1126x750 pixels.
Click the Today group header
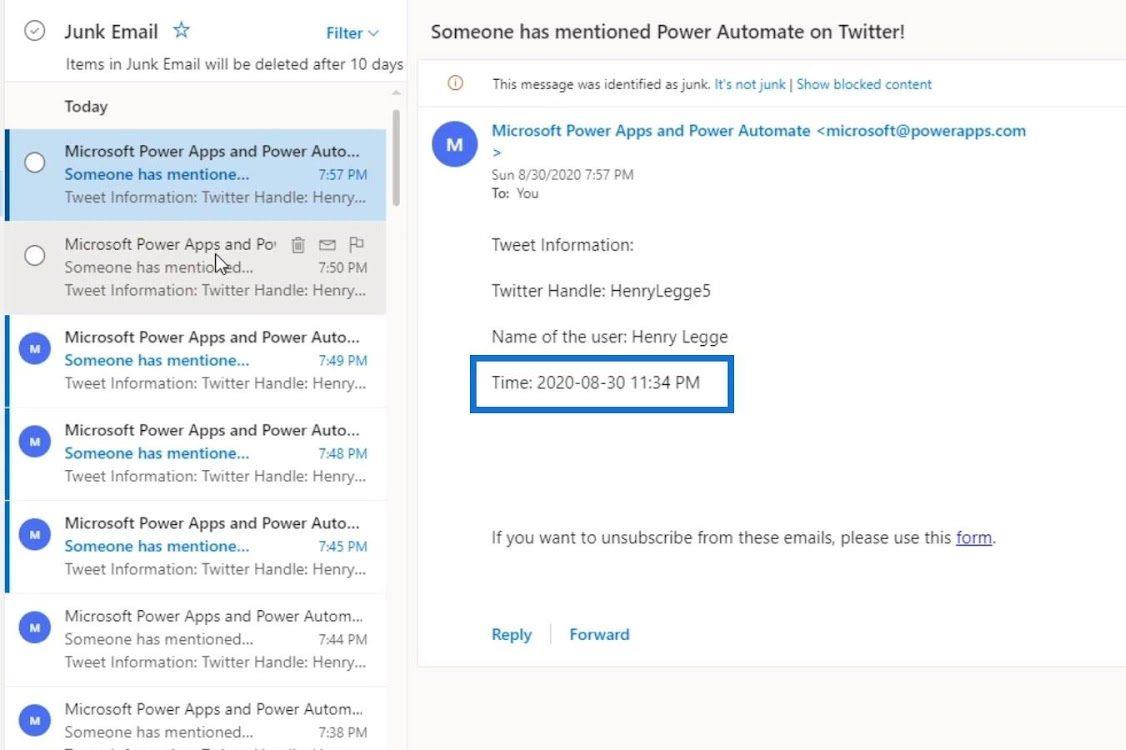[x=86, y=106]
